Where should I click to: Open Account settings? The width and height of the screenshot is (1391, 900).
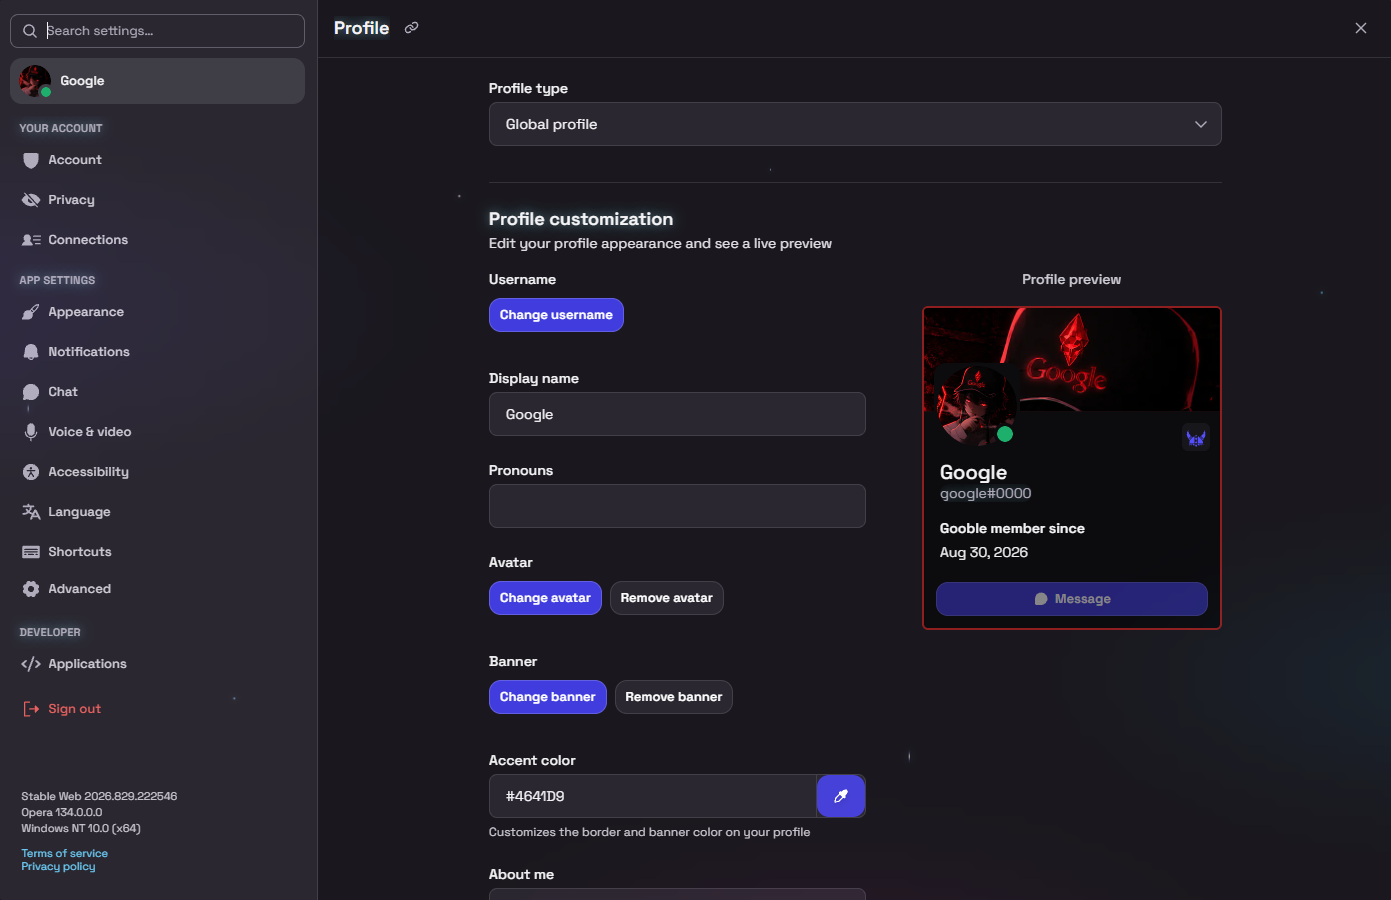pos(158,160)
